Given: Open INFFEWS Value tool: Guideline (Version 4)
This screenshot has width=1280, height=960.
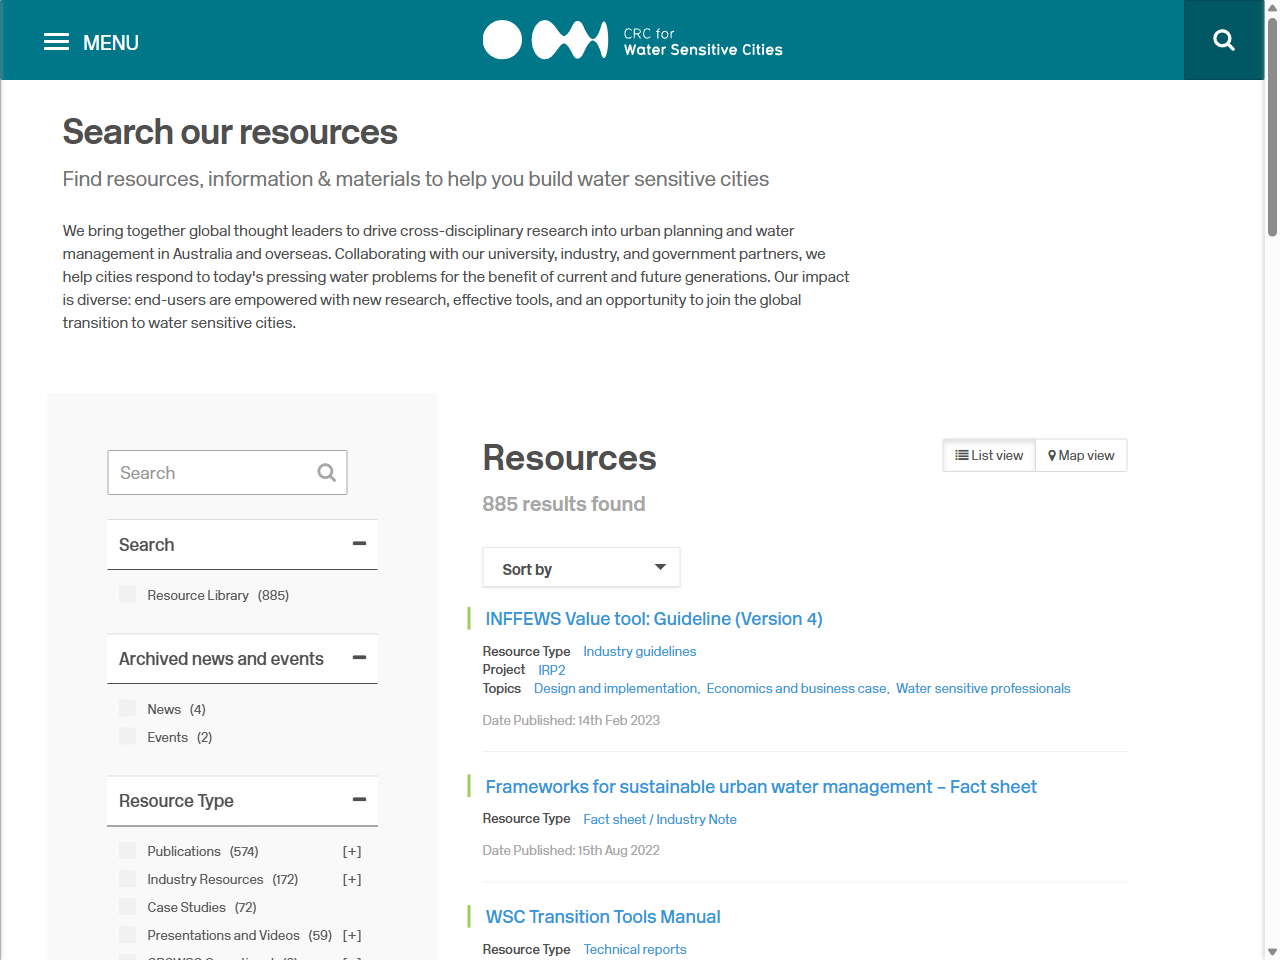Looking at the screenshot, I should 654,619.
